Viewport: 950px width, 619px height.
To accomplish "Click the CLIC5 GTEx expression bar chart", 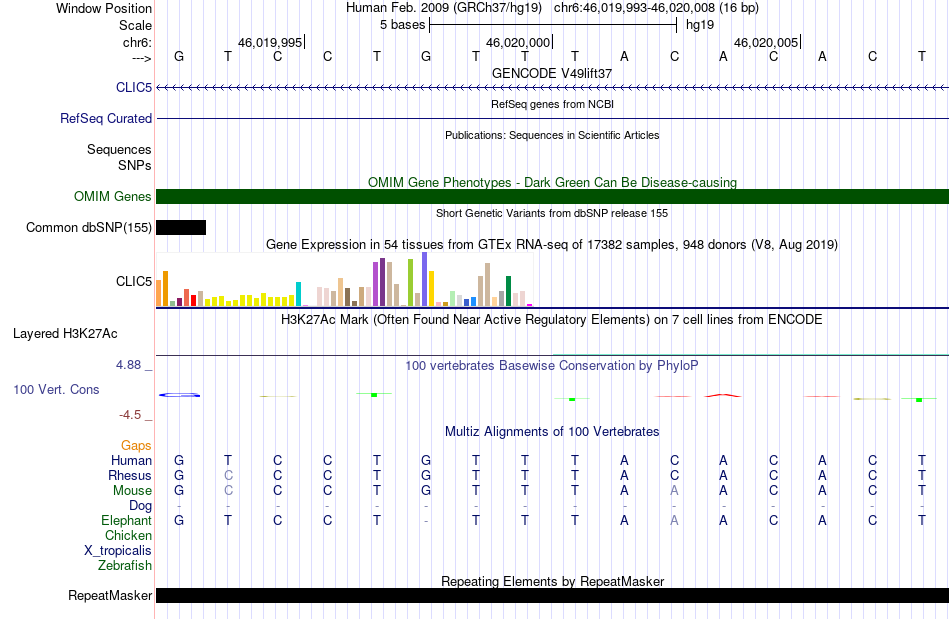I will pos(344,279).
